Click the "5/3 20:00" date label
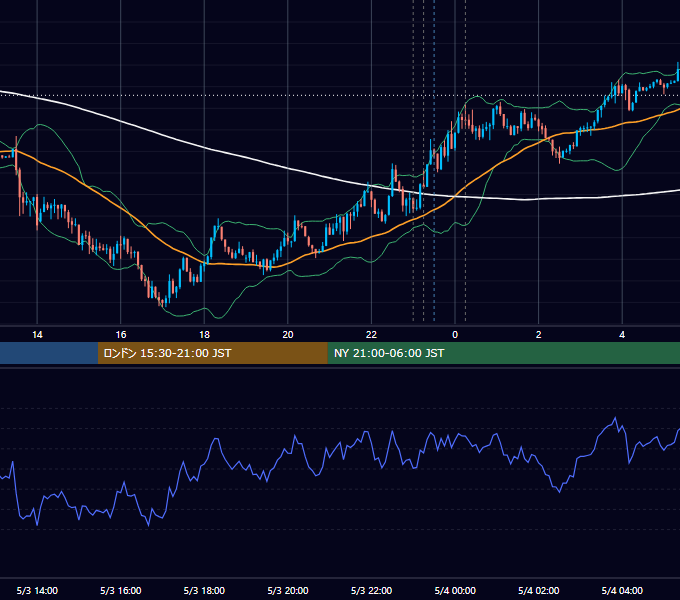The height and width of the screenshot is (600, 680). tap(288, 591)
